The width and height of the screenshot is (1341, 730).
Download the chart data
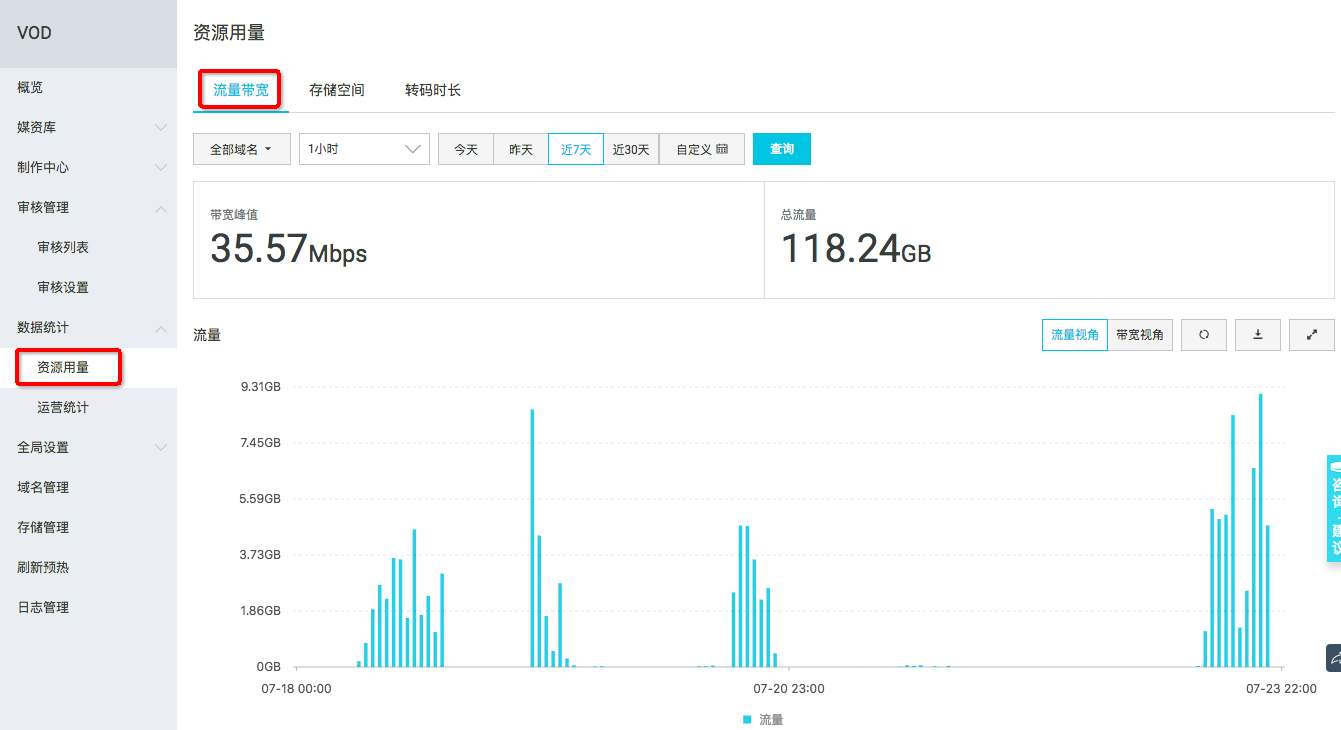1258,335
